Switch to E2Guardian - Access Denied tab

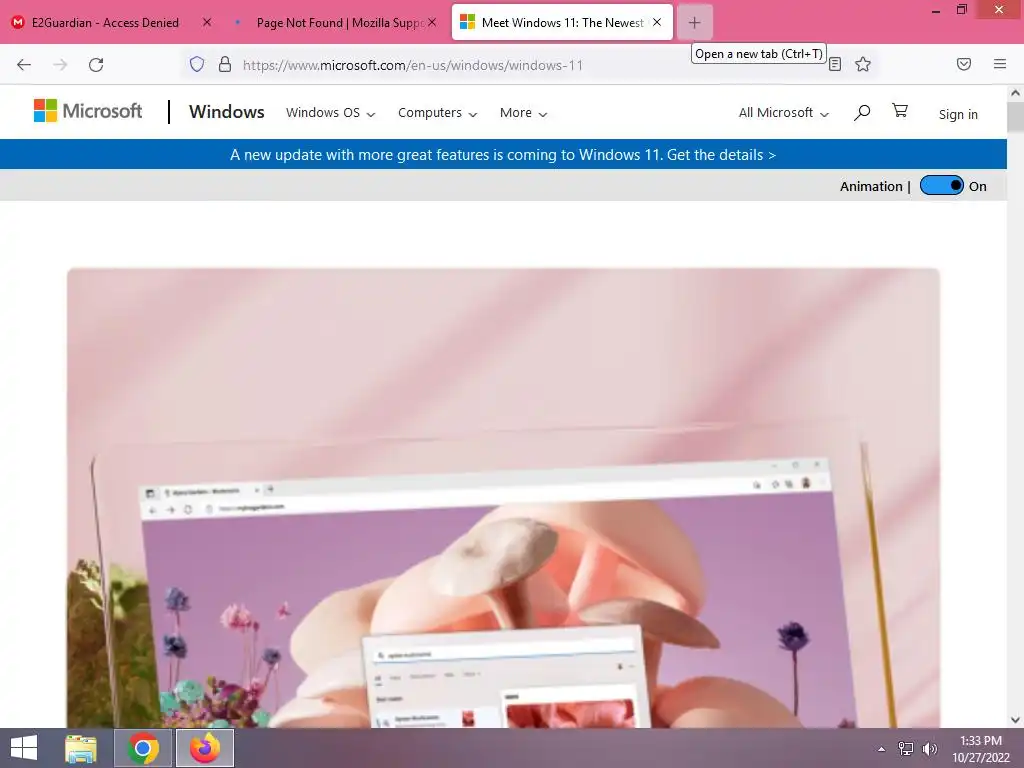[104, 23]
